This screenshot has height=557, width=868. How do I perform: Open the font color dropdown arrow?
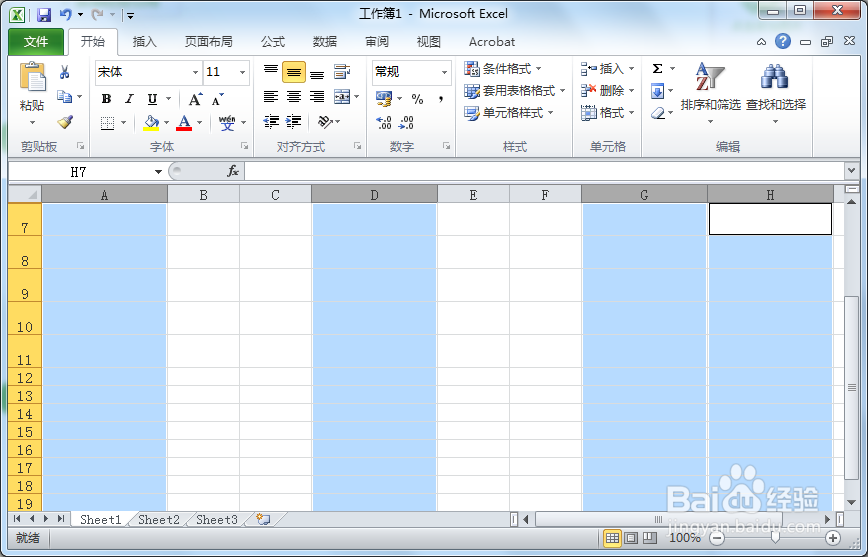(x=200, y=122)
